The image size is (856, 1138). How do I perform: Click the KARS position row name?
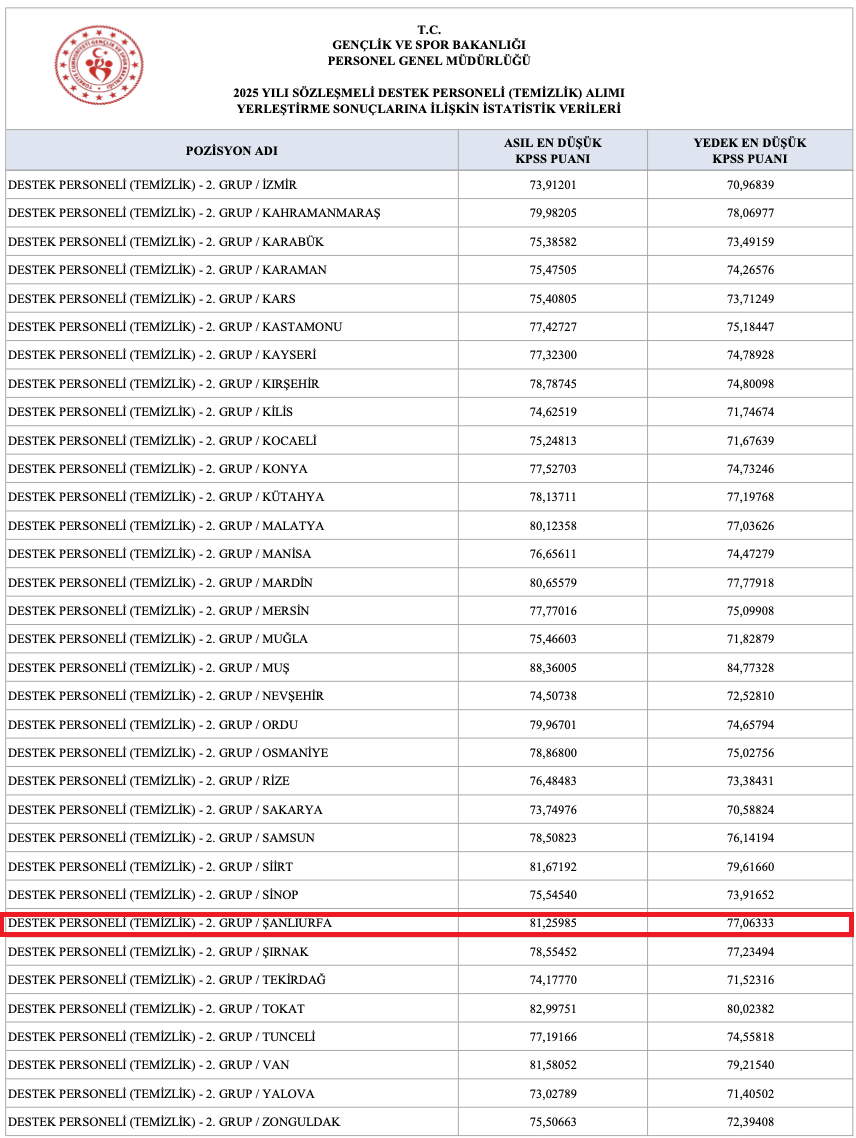152,299
